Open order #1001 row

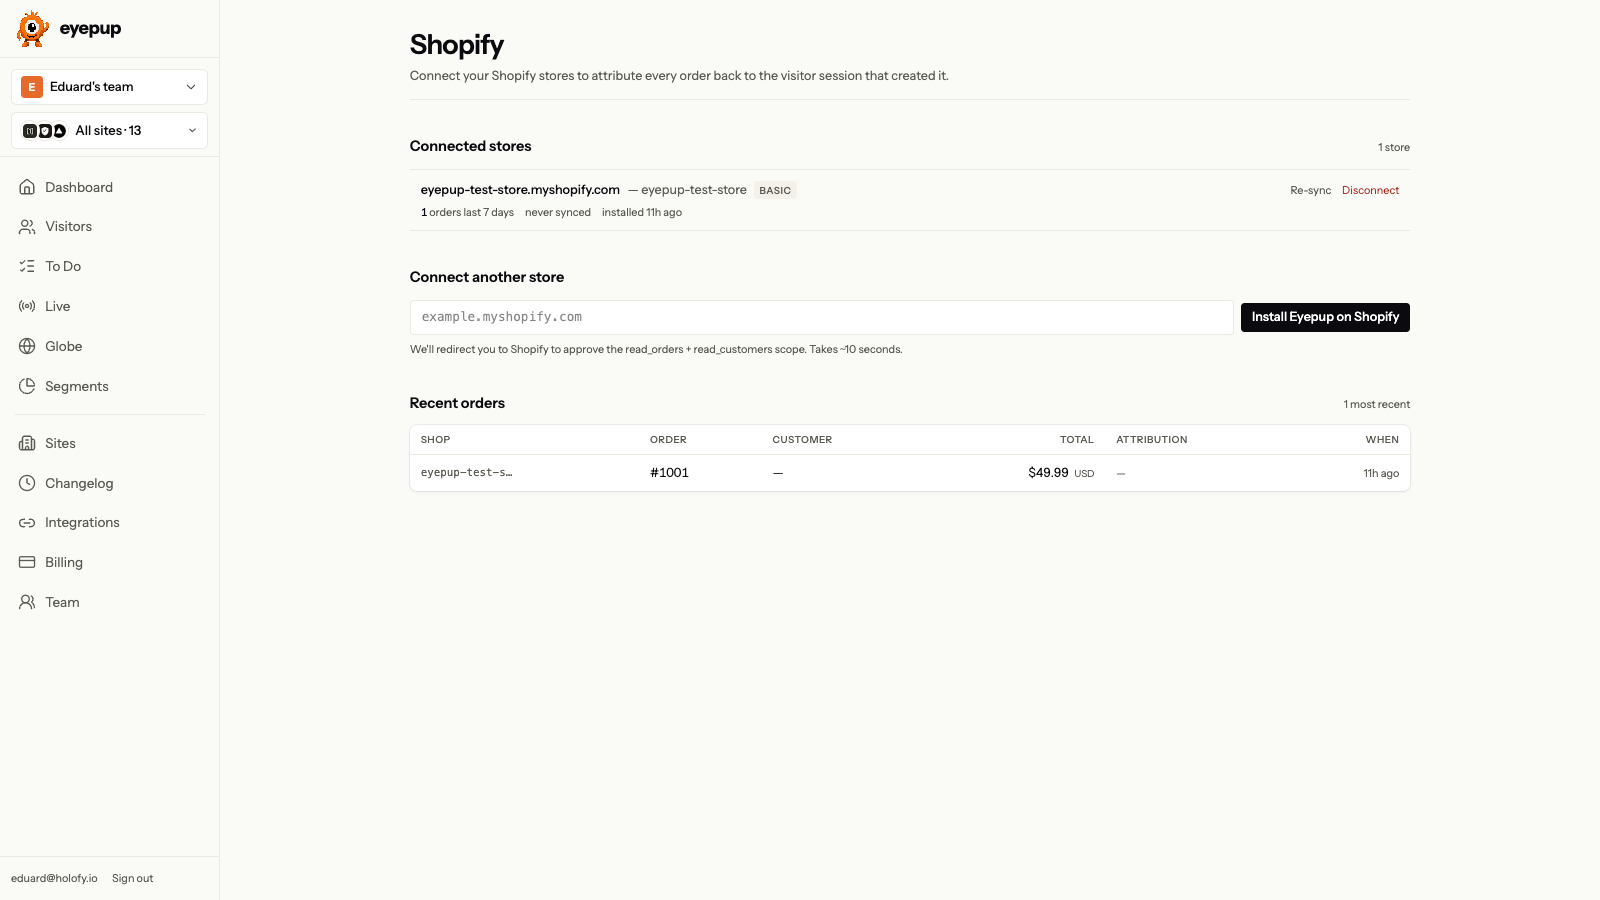coord(909,473)
